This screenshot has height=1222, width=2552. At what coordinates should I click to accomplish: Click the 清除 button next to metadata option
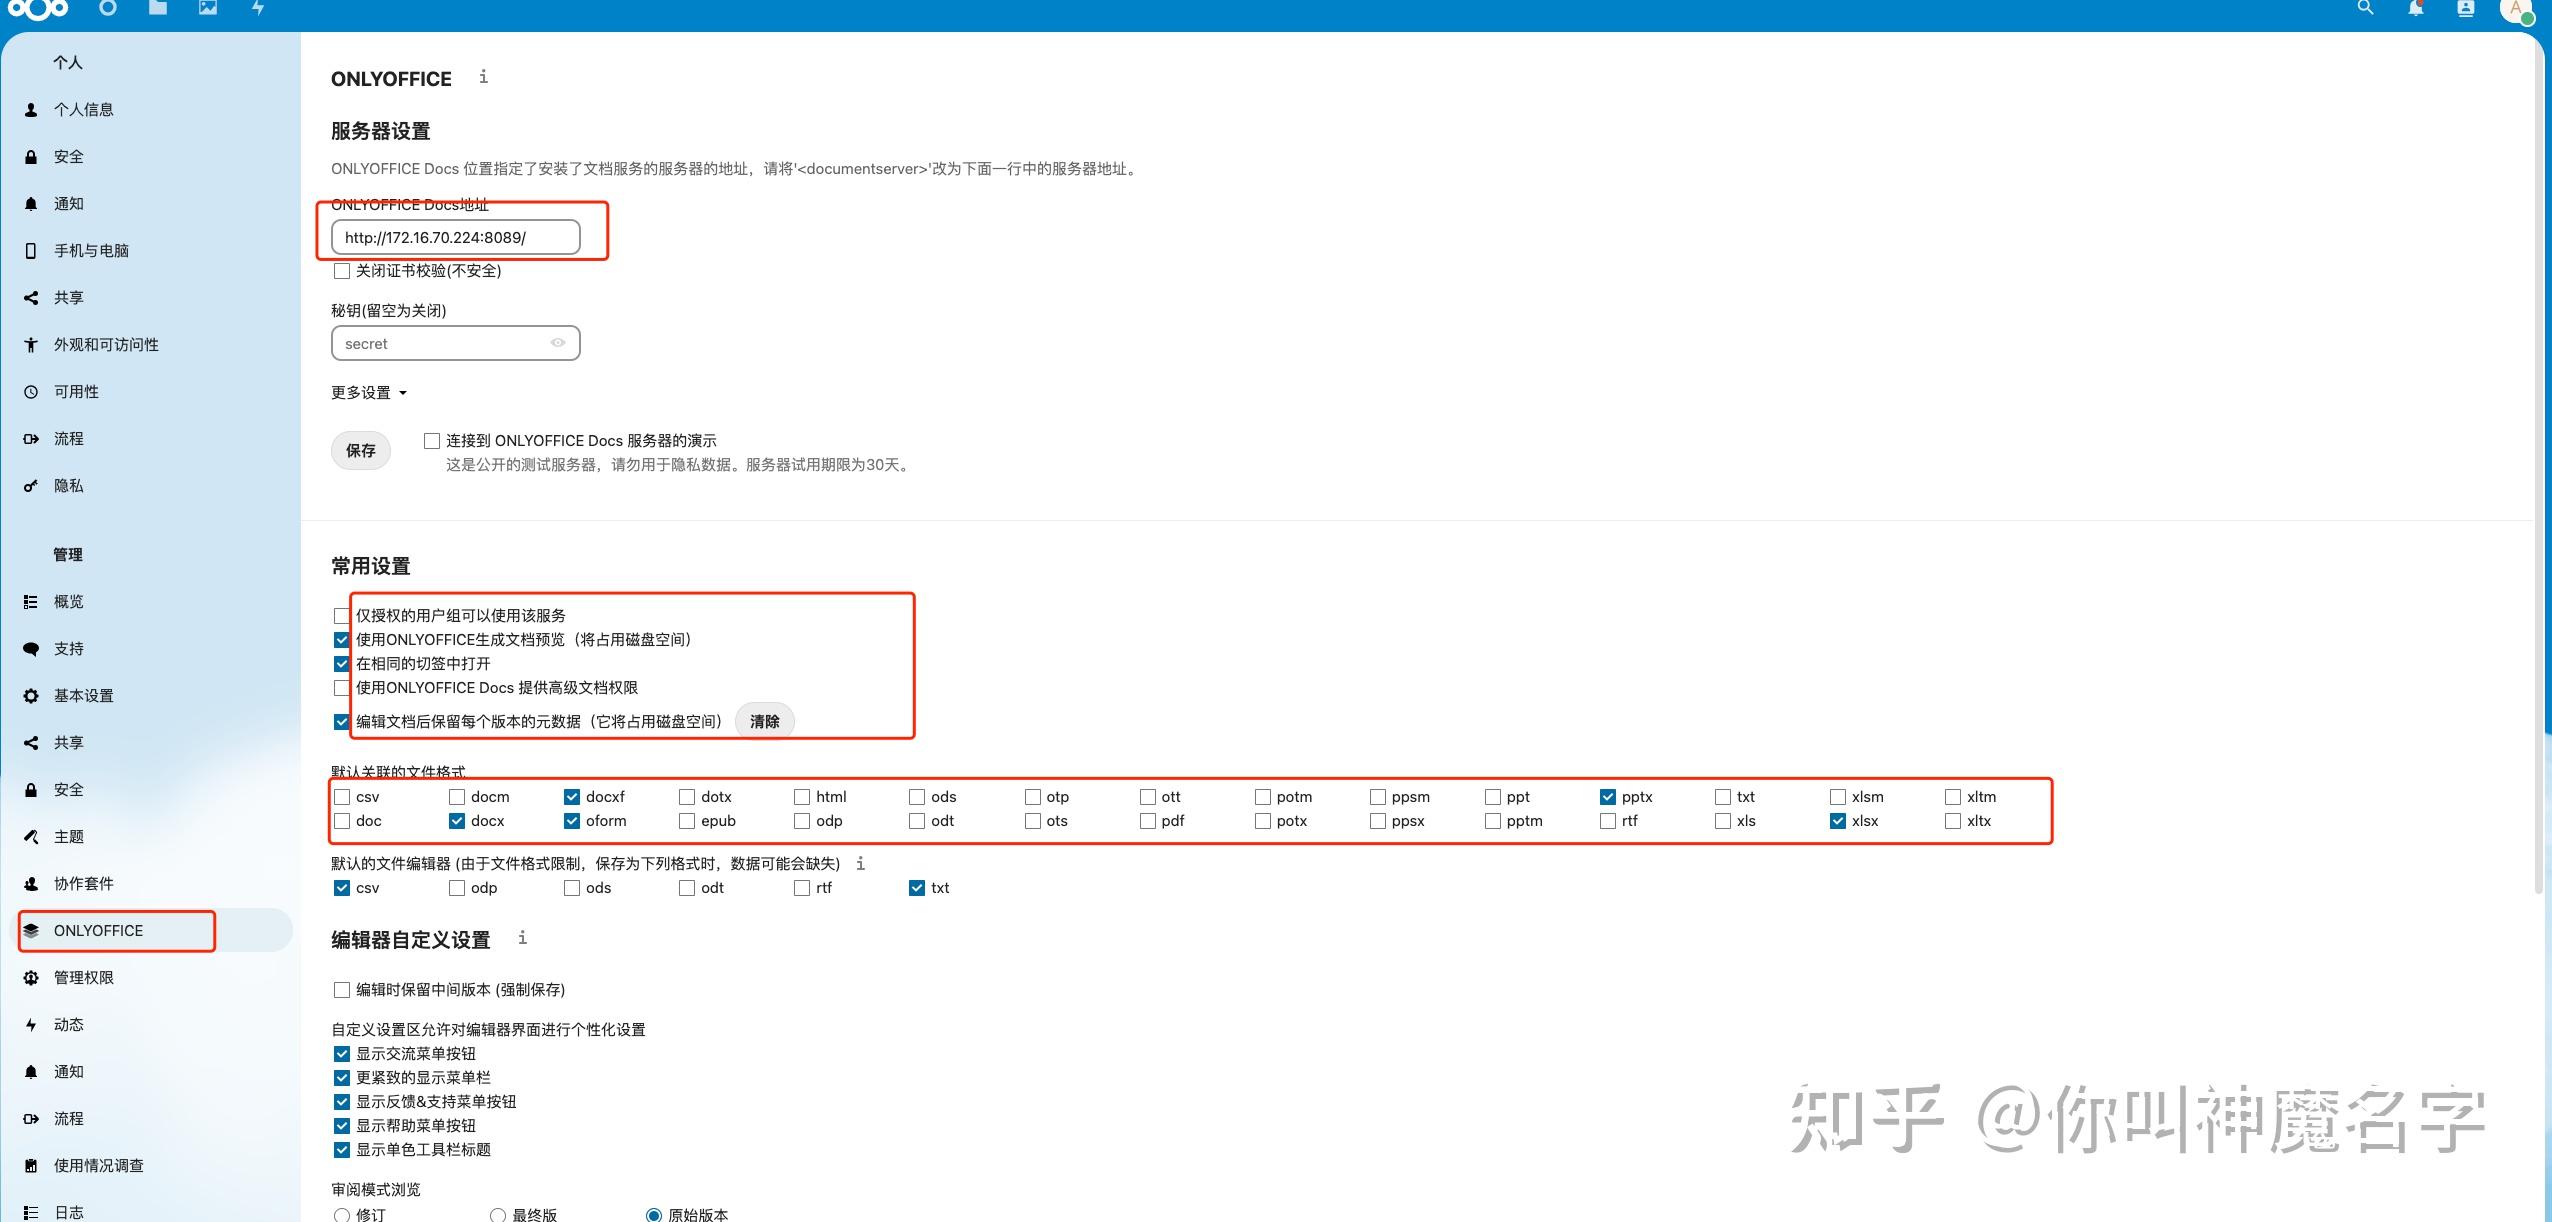click(x=763, y=721)
